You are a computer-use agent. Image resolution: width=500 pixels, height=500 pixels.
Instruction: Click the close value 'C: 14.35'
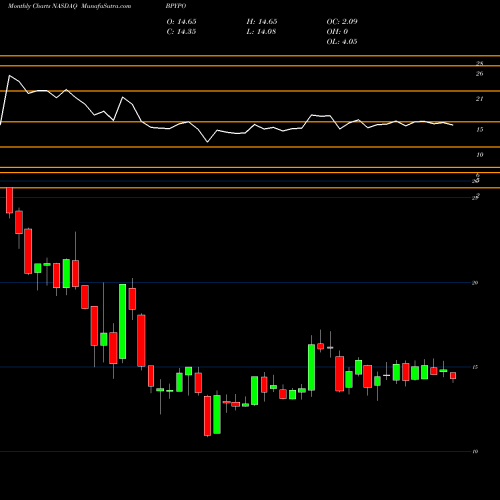click(181, 32)
